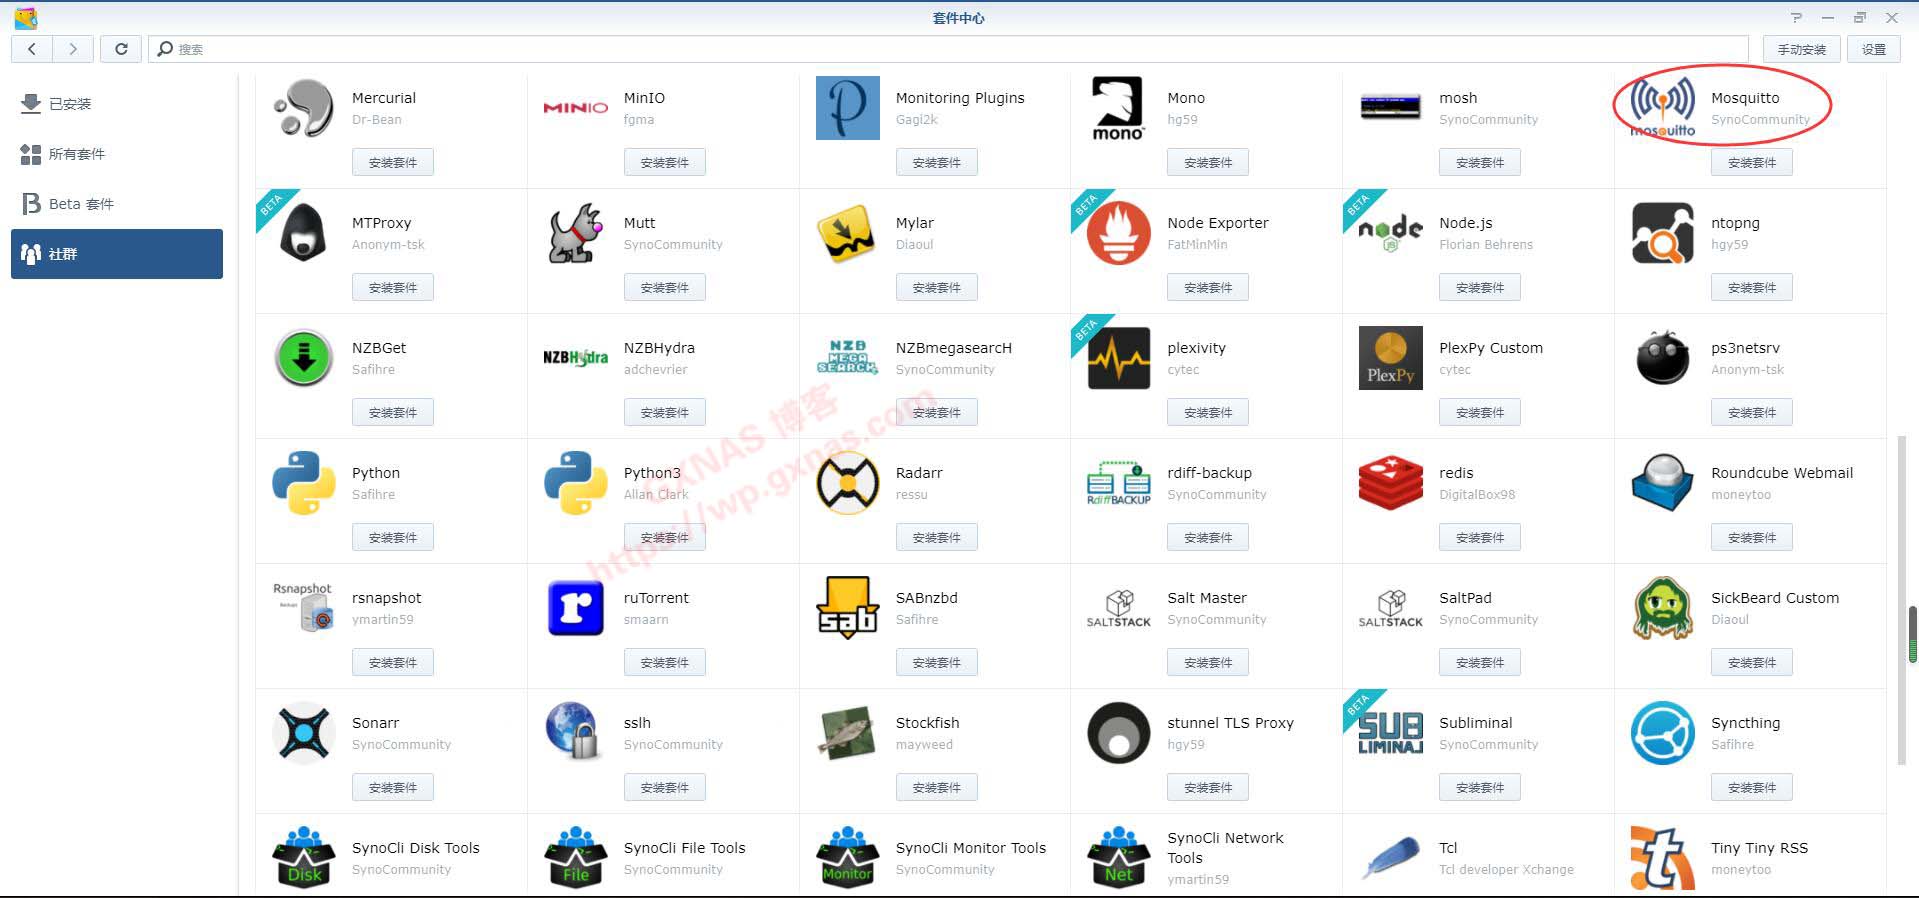This screenshot has height=898, width=1919.
Task: Install the Mercurial package
Action: (x=393, y=163)
